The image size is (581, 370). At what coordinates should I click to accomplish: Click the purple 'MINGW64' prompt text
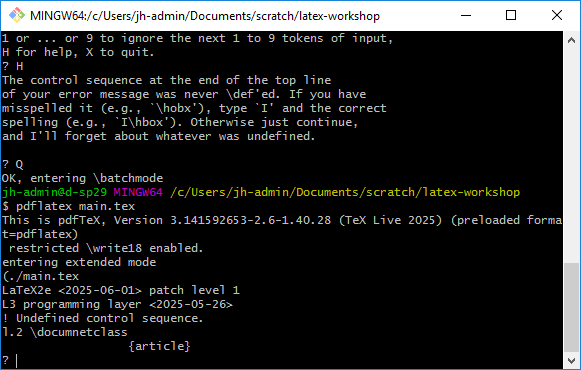(138, 192)
